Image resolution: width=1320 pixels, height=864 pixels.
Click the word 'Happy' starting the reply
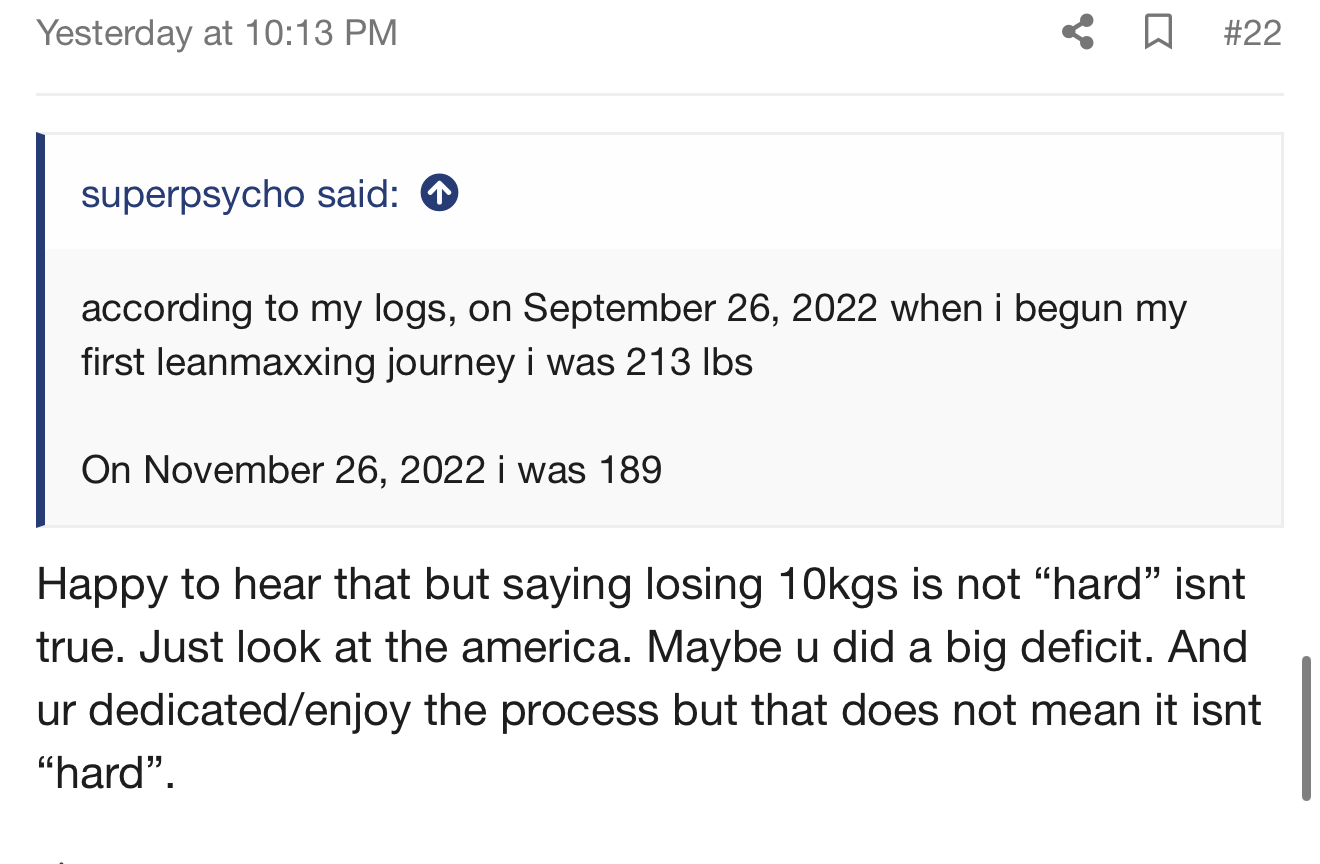click(x=101, y=584)
